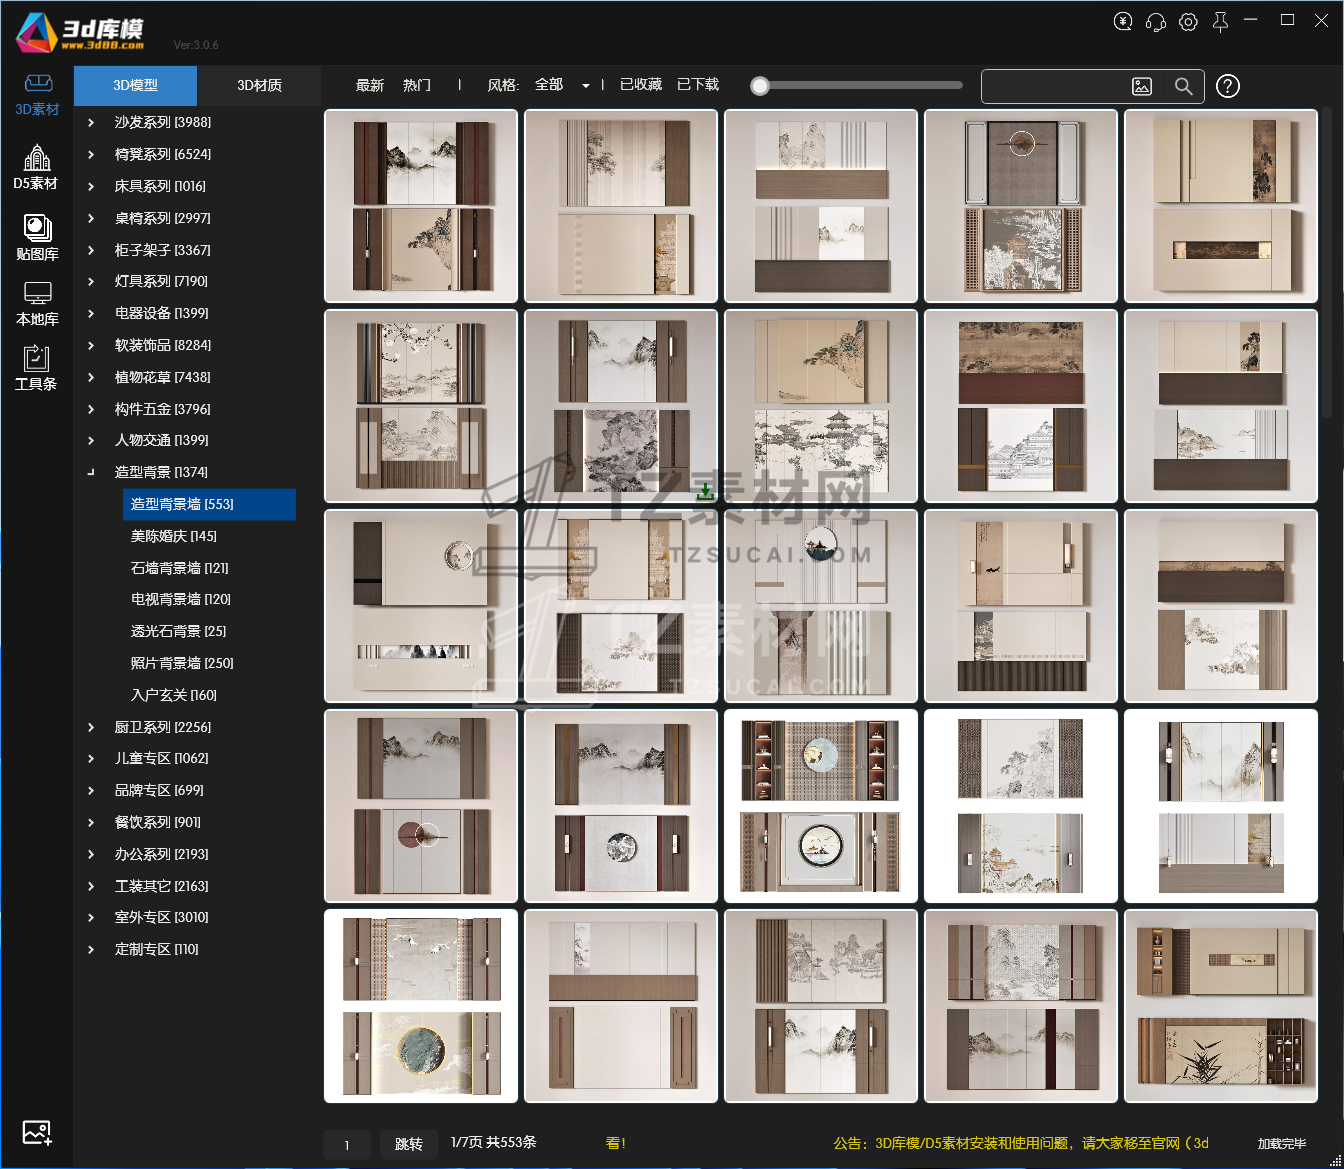
Task: Open the D5素材 sidebar section
Action: [36, 167]
